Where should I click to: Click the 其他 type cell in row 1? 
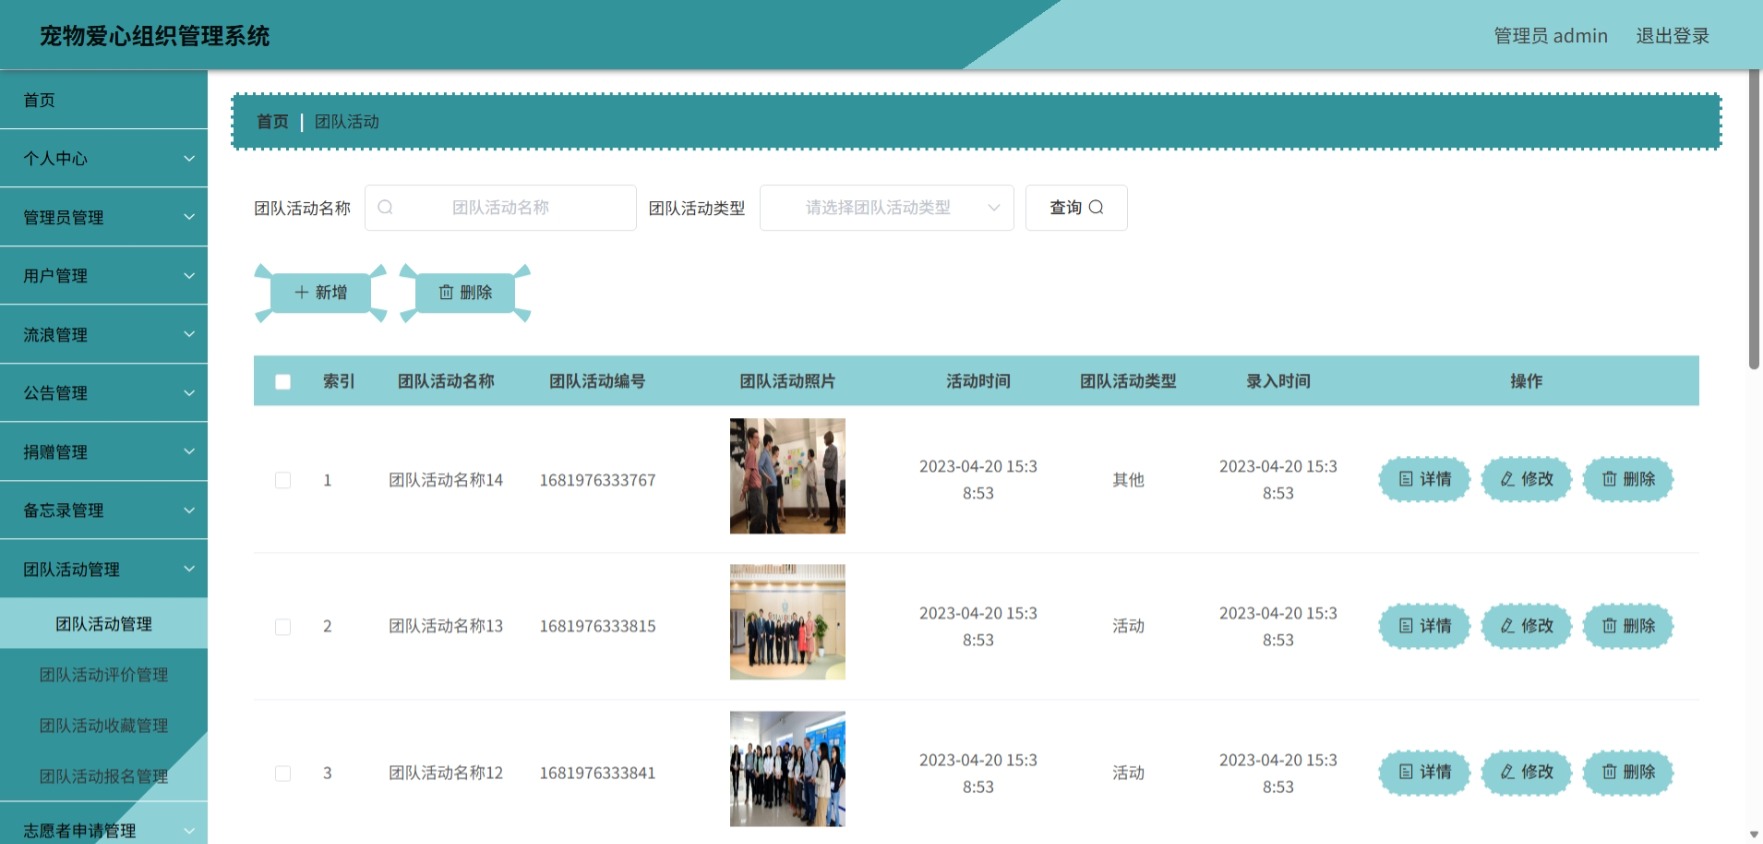[x=1128, y=480]
